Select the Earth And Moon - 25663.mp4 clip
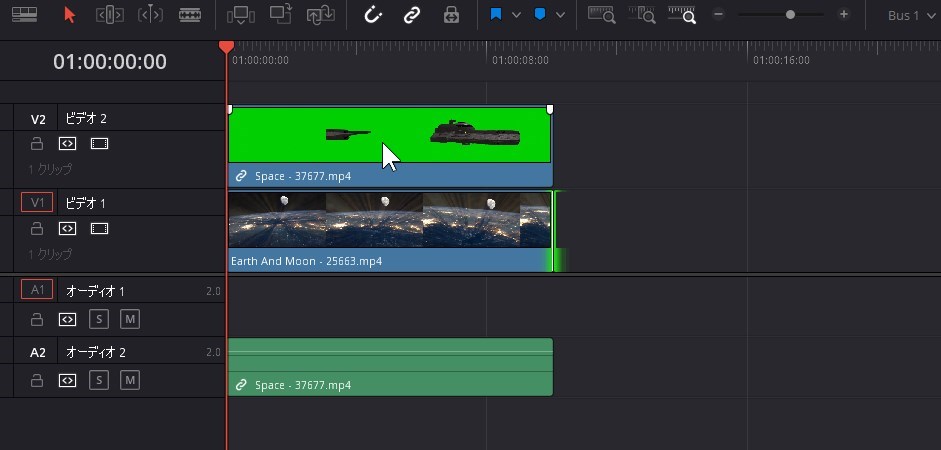The image size is (941, 450). tap(390, 232)
